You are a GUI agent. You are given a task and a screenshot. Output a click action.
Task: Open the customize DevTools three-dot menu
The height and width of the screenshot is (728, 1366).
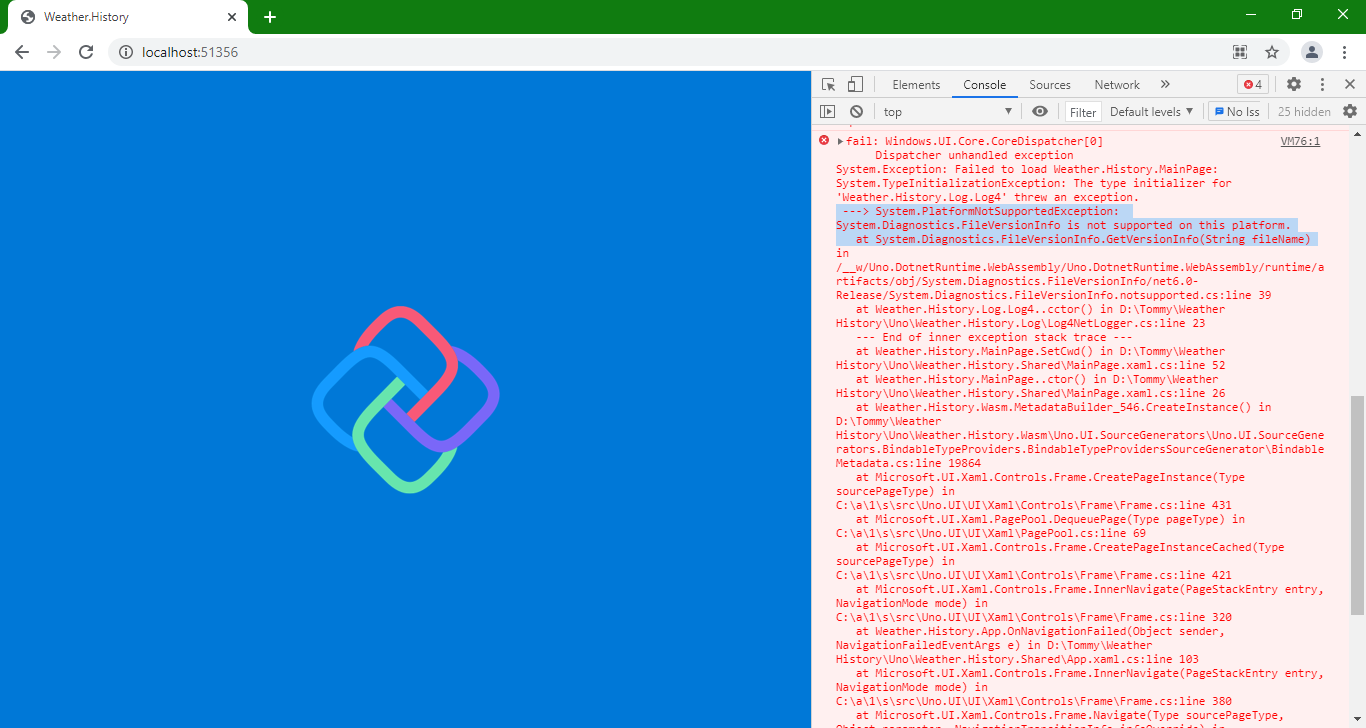tap(1322, 84)
